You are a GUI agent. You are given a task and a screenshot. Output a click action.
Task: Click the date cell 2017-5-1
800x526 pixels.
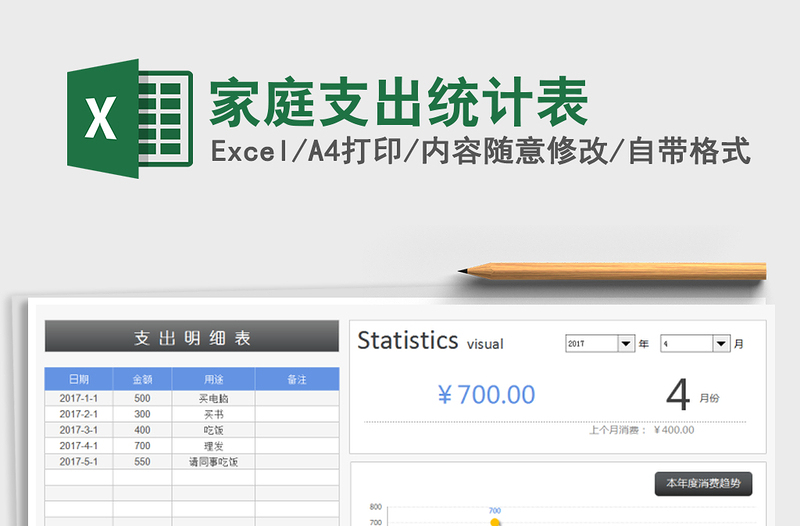pyautogui.click(x=79, y=462)
